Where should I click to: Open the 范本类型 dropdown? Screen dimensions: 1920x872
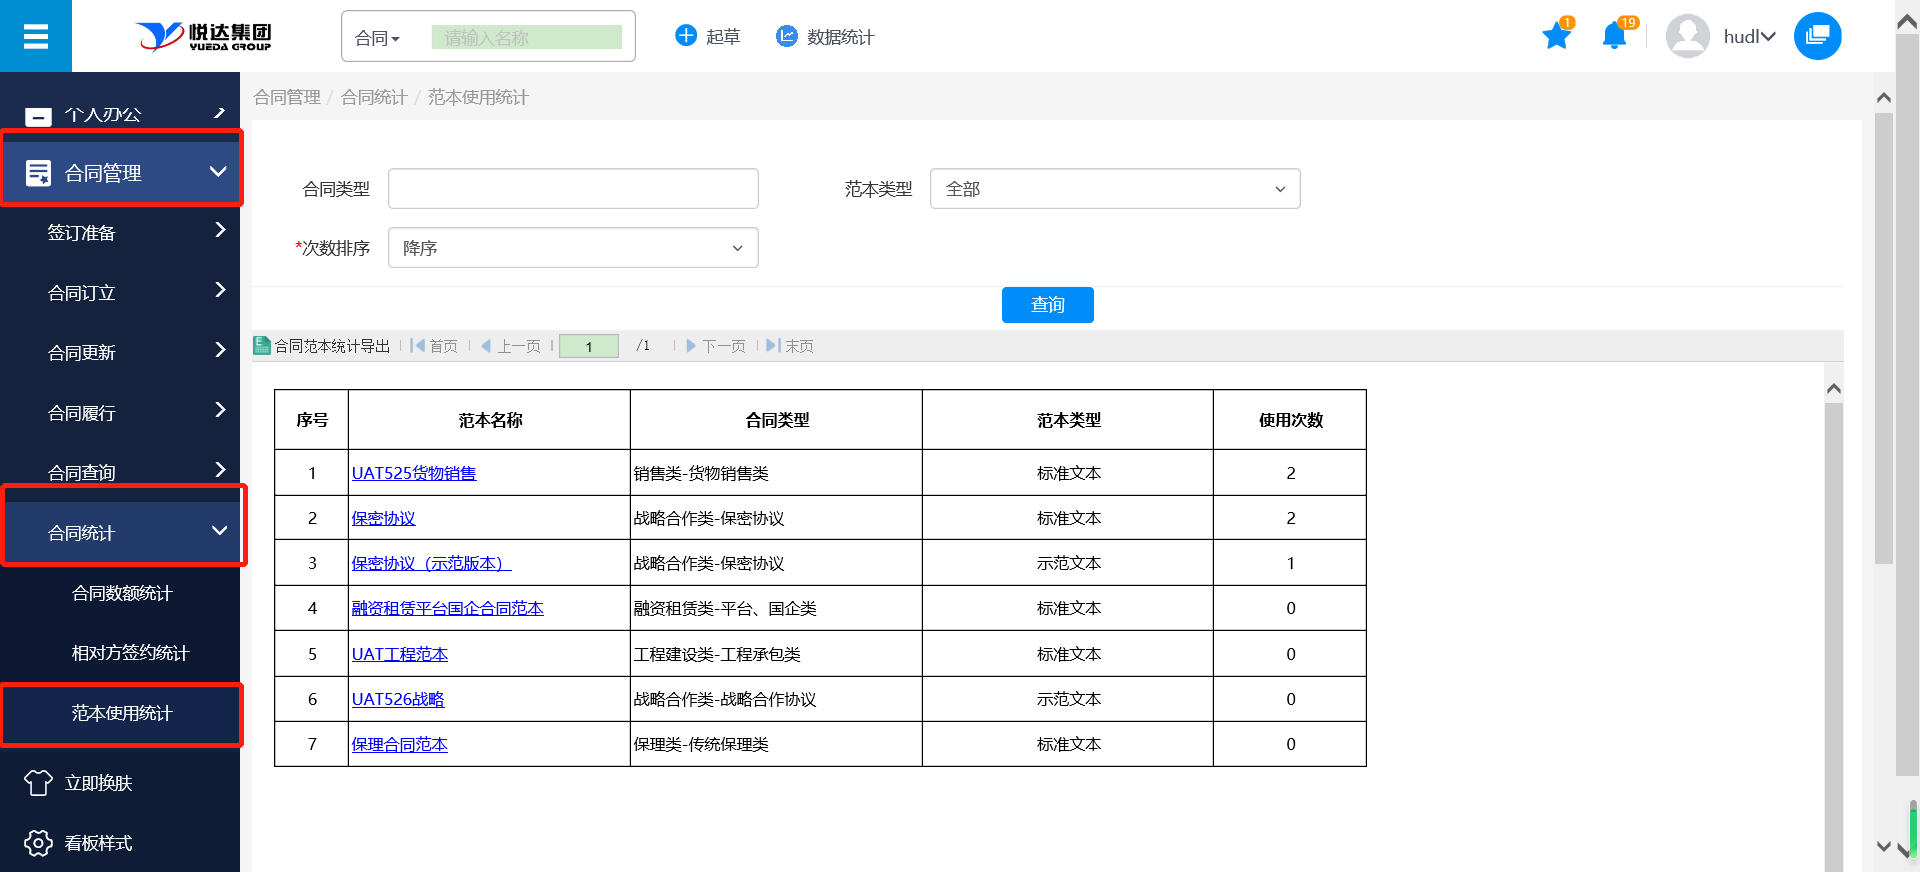pos(1114,189)
